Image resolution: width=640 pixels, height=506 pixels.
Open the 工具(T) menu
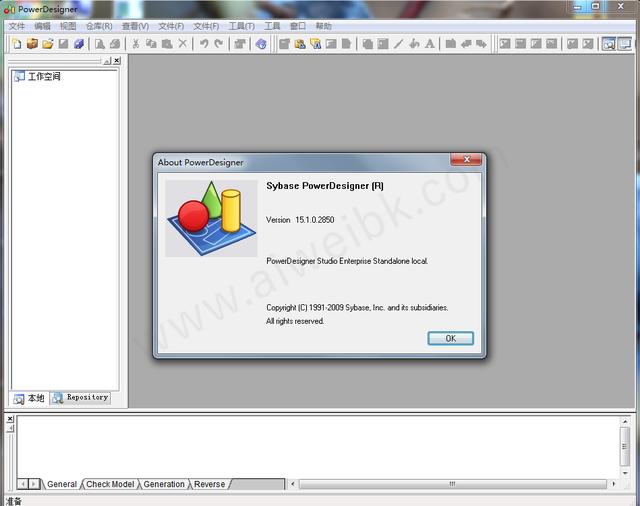[242, 26]
